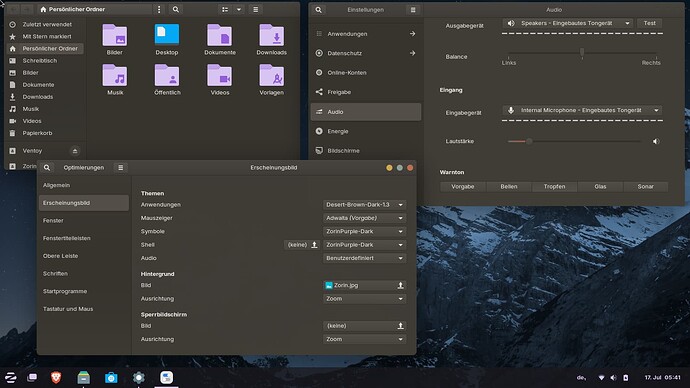The height and width of the screenshot is (388, 690).
Task: Click the file manager search icon
Action: click(x=176, y=9)
